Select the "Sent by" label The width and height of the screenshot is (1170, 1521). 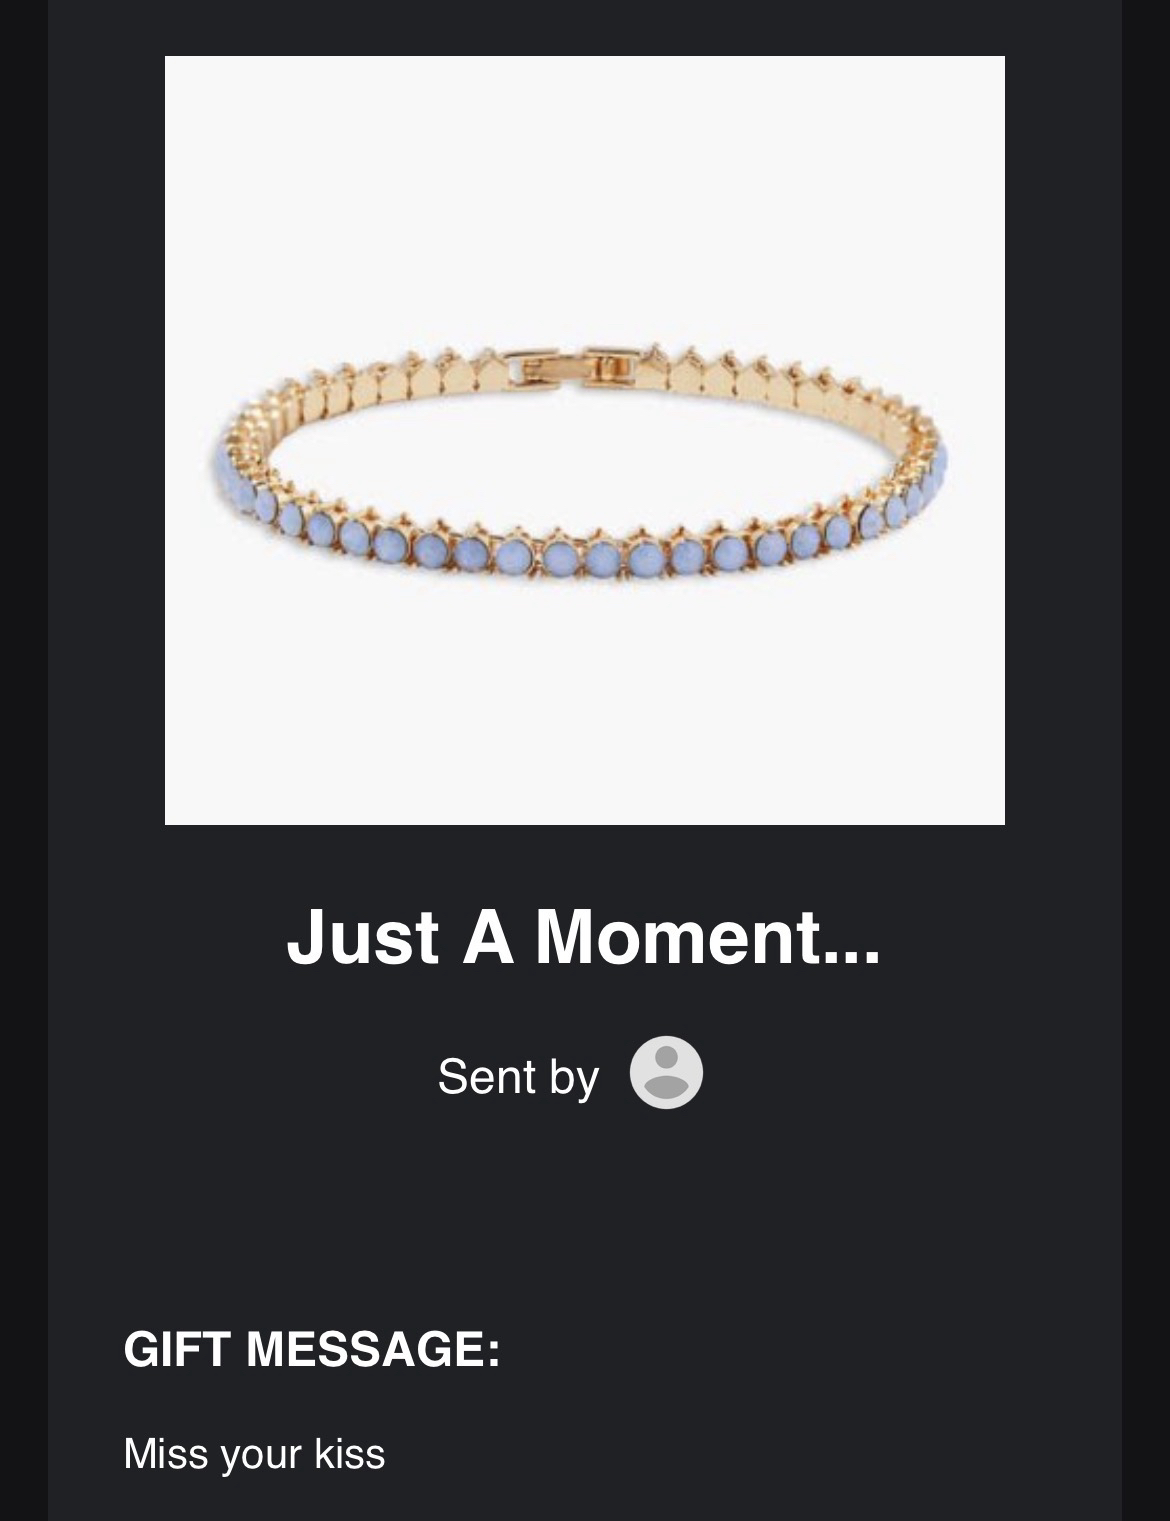pos(518,1076)
